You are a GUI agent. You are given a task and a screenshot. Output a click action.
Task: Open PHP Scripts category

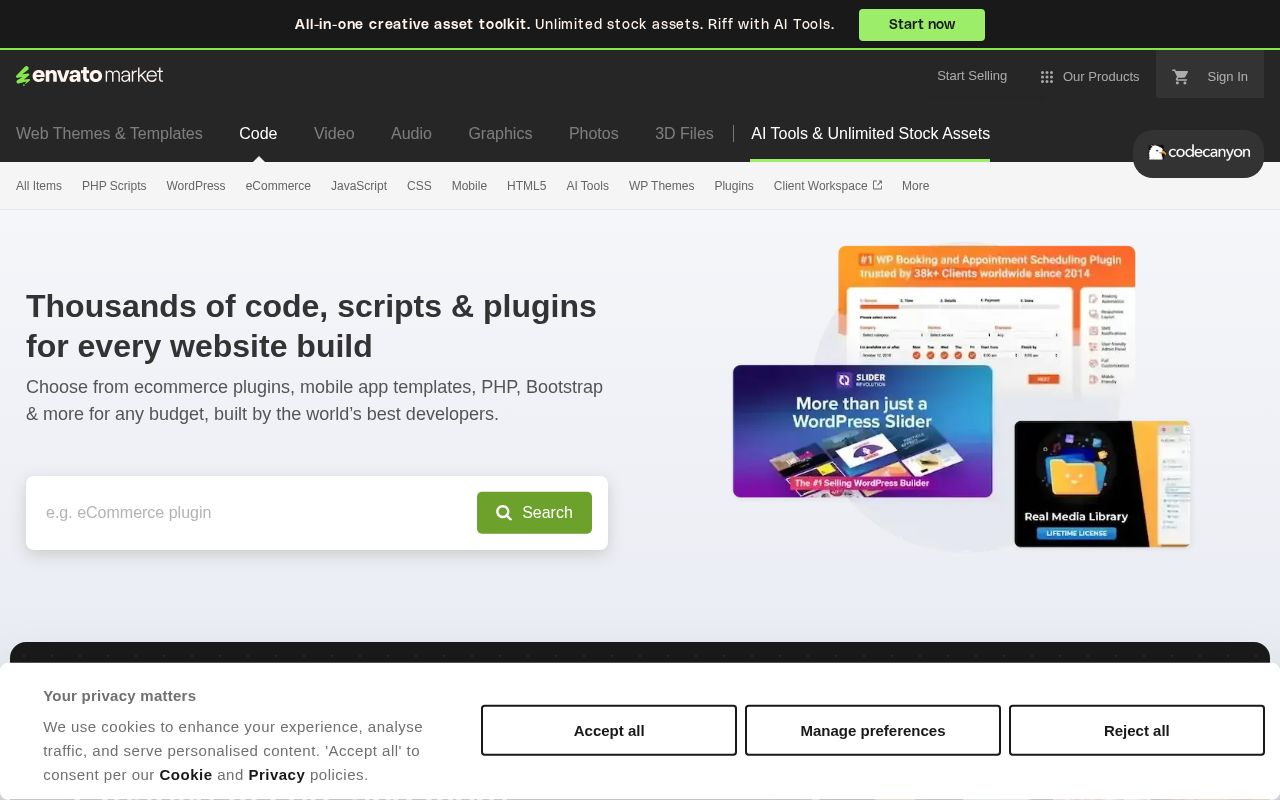click(114, 186)
